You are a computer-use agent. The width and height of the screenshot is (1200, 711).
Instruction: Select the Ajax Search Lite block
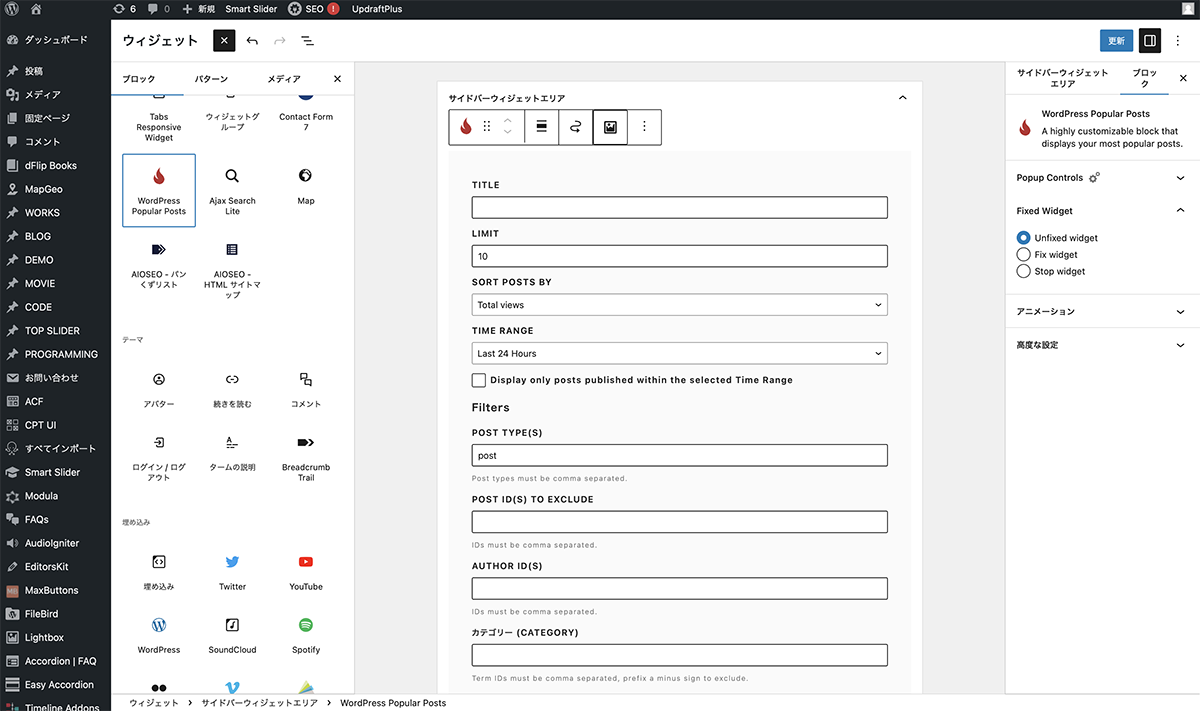click(232, 190)
